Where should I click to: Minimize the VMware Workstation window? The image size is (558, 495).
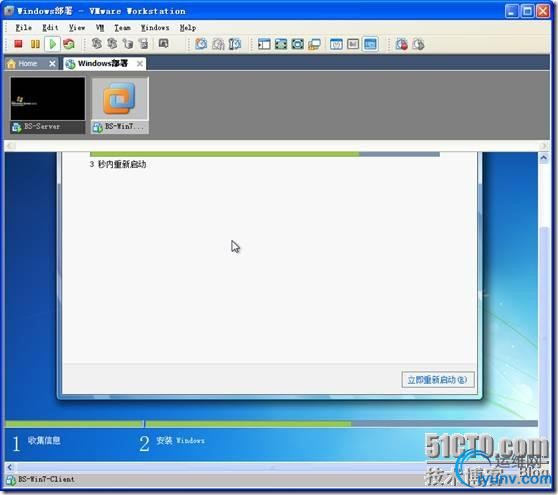pyautogui.click(x=511, y=11)
